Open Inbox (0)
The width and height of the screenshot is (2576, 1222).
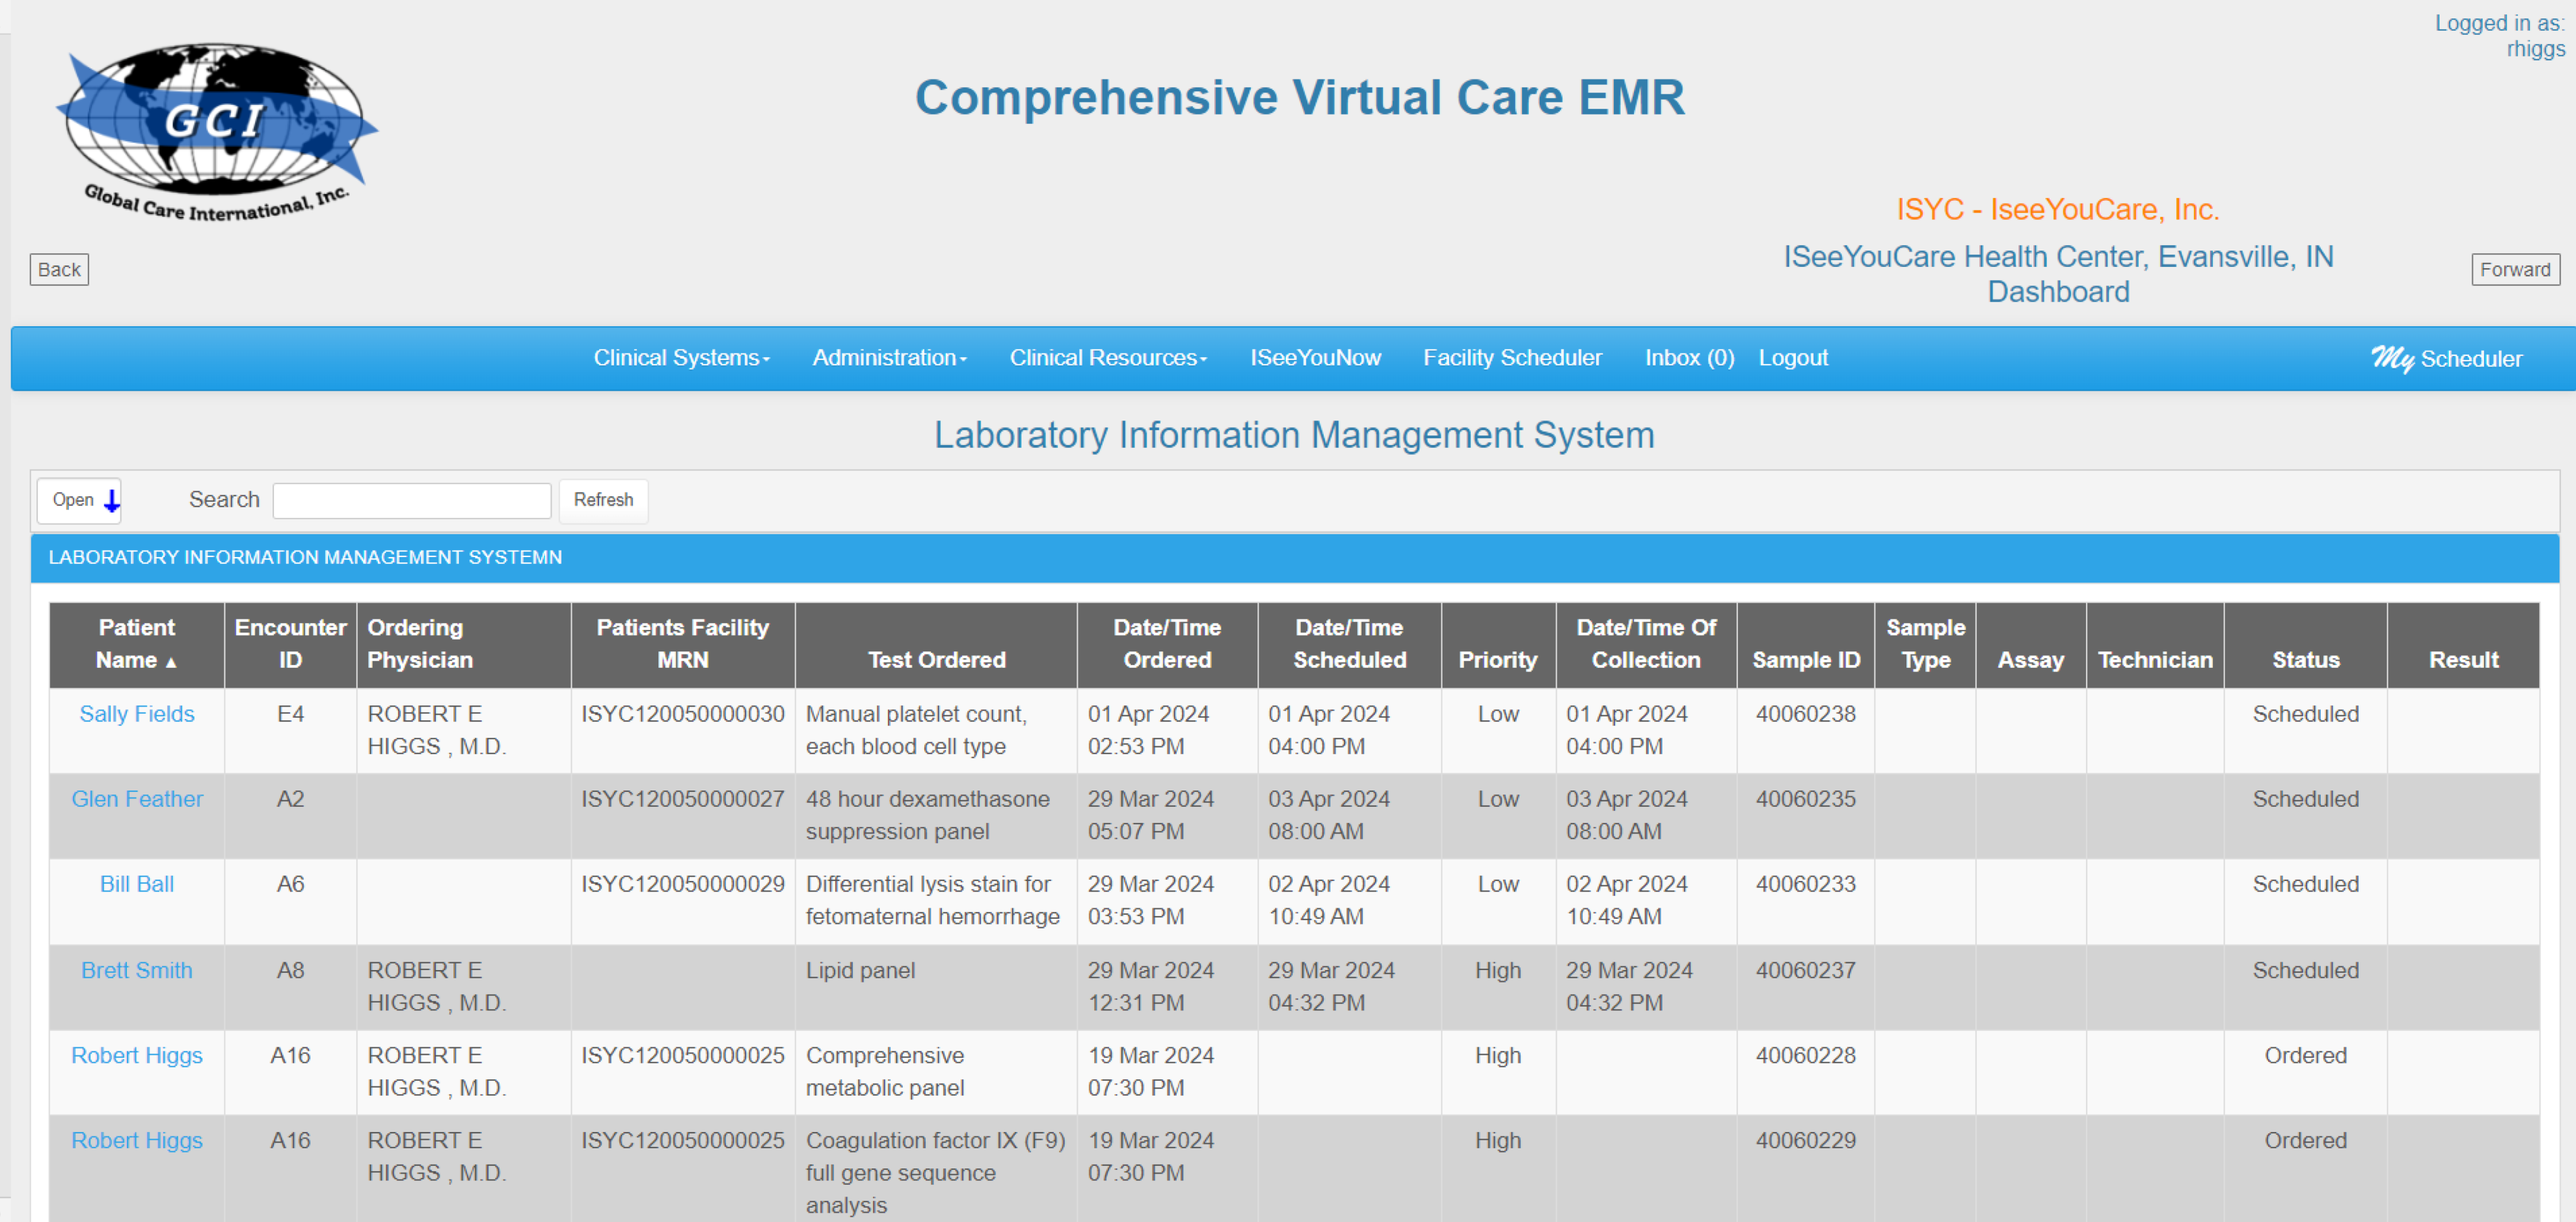1689,357
